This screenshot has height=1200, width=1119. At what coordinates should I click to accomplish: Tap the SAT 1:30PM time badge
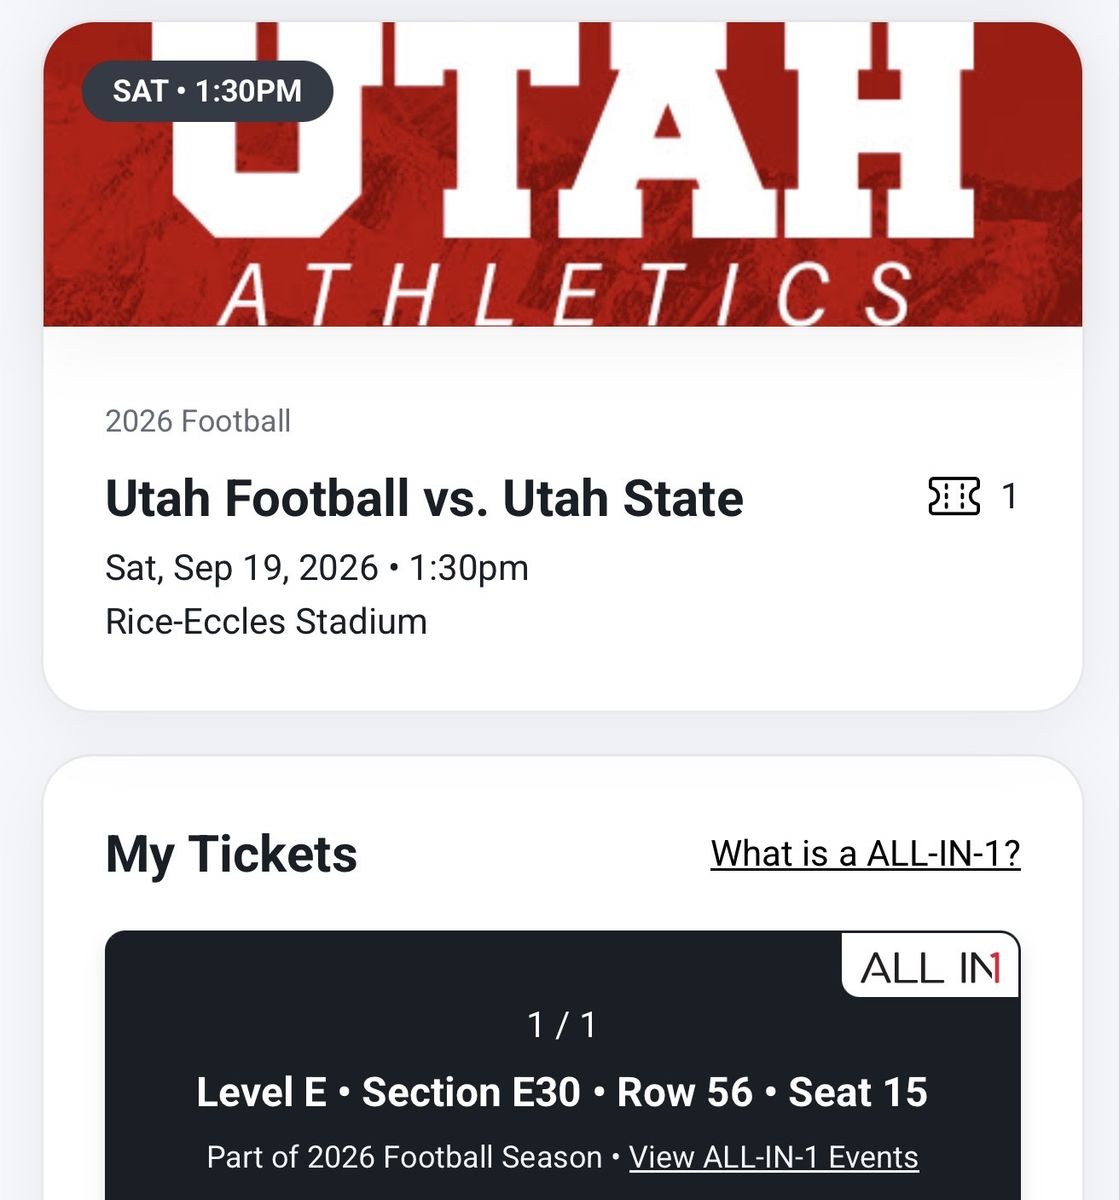coord(207,91)
